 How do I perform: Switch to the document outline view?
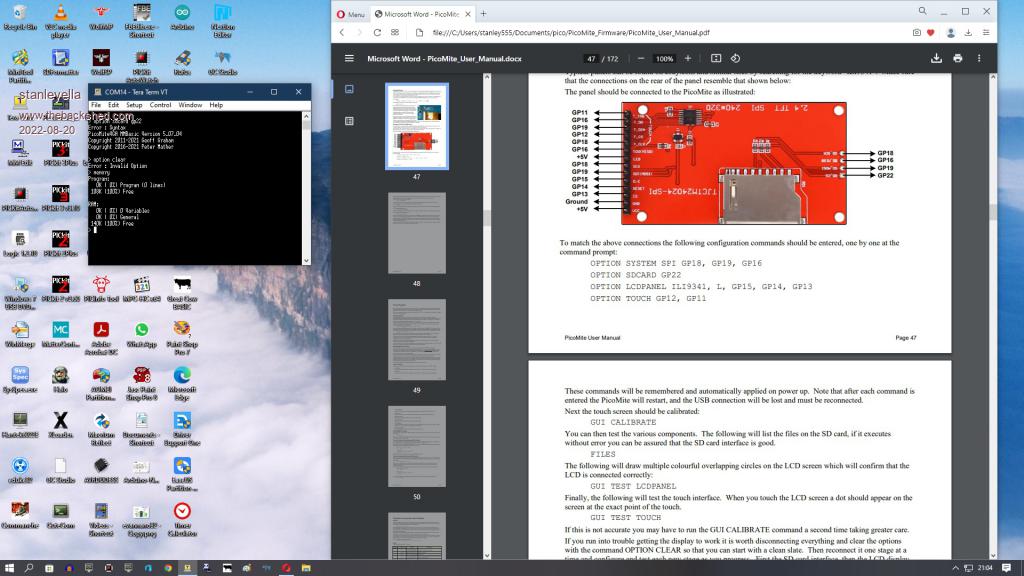tap(349, 121)
